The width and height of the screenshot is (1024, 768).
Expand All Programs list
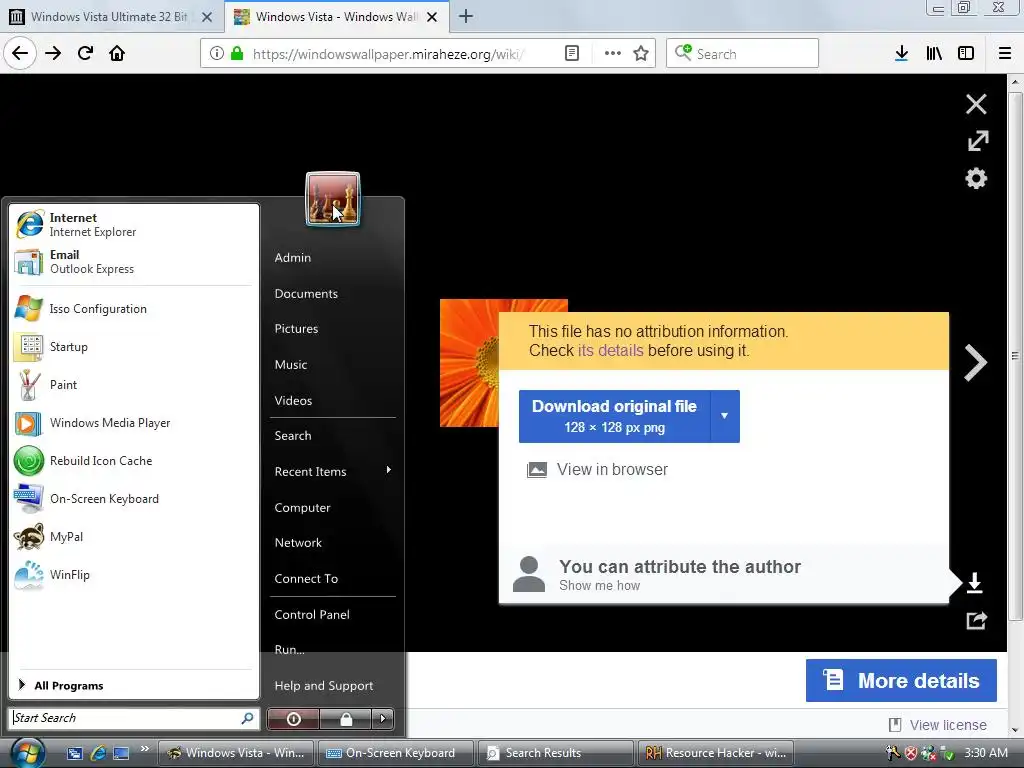(x=134, y=685)
